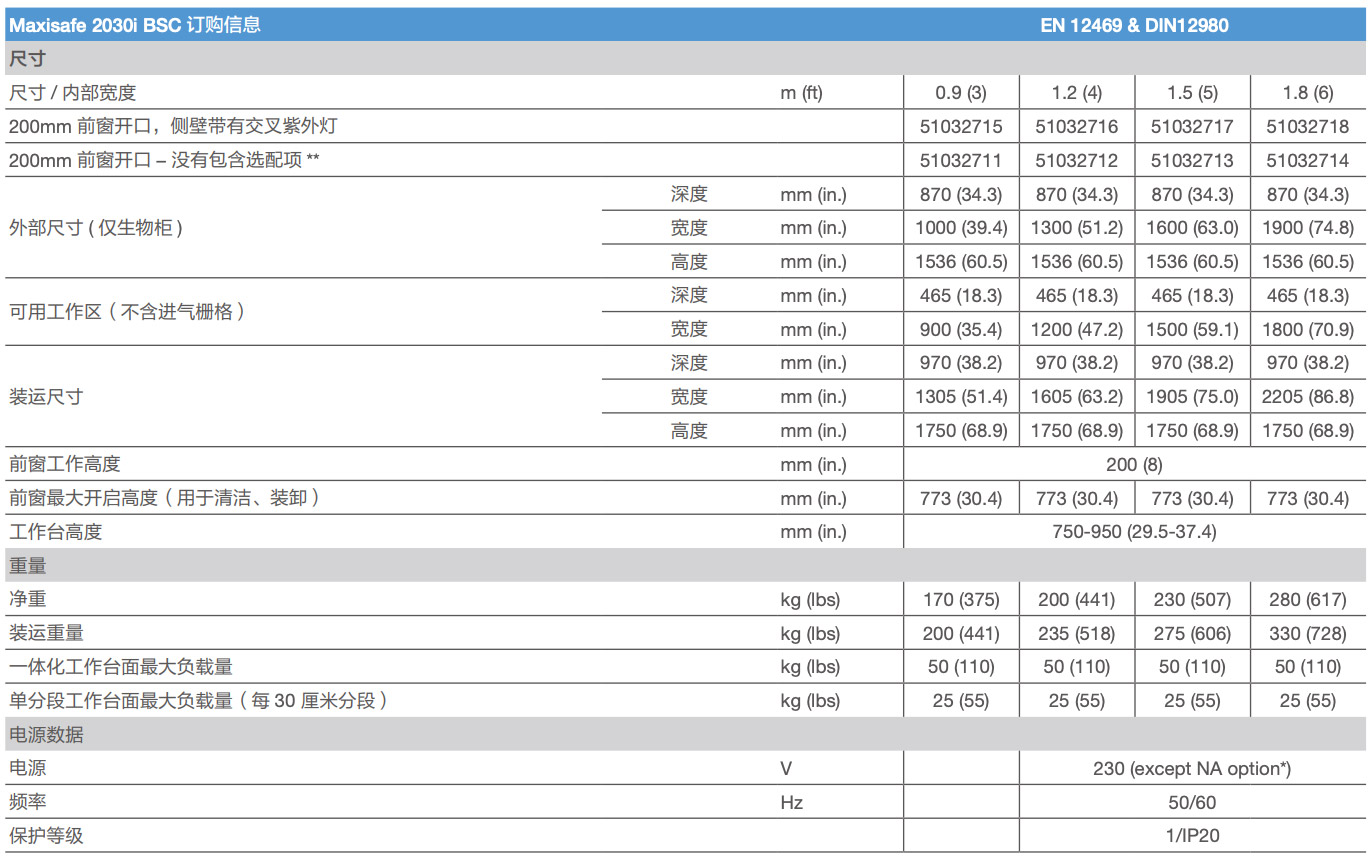Click the shipping width '1905 (75.0)'
Screen dimensions: 1372x860
[x=1192, y=397]
